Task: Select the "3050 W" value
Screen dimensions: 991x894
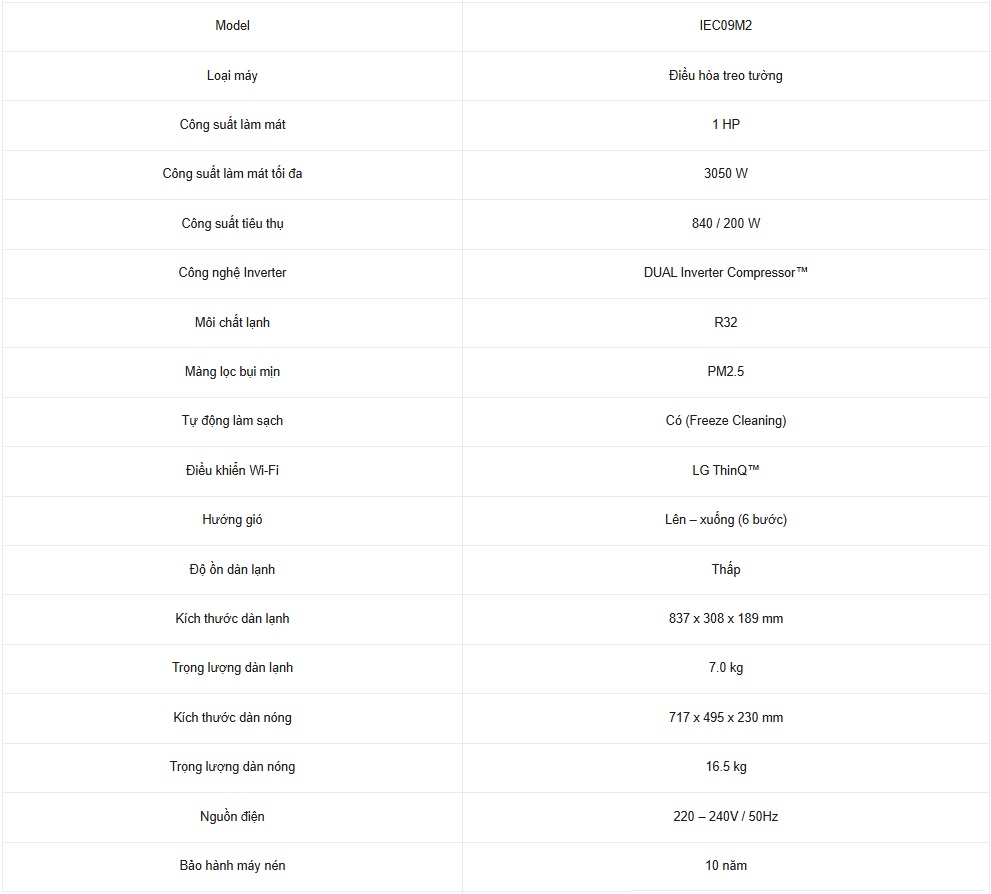Action: (725, 174)
